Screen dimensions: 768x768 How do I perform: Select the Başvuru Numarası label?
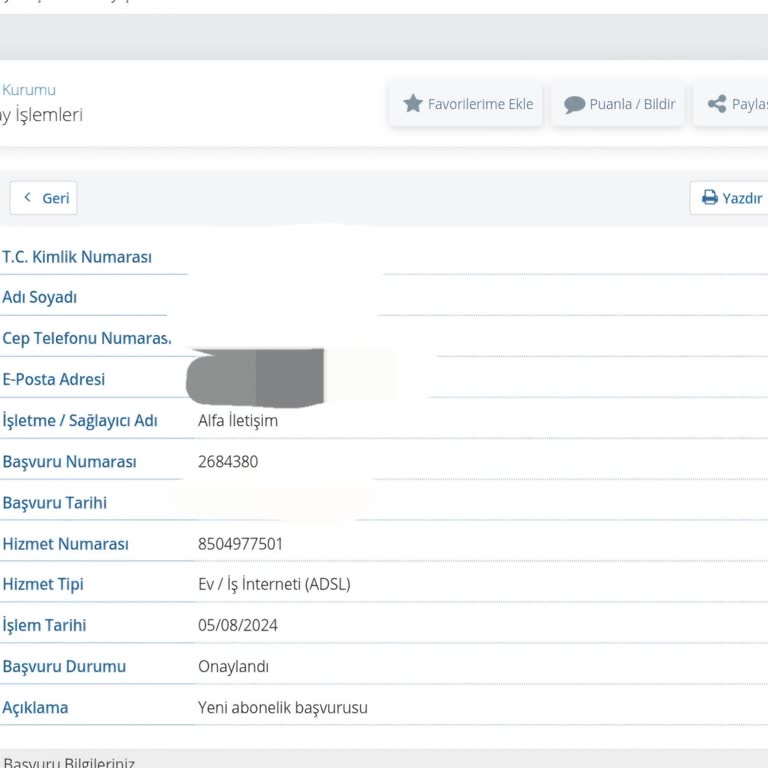[x=70, y=462]
